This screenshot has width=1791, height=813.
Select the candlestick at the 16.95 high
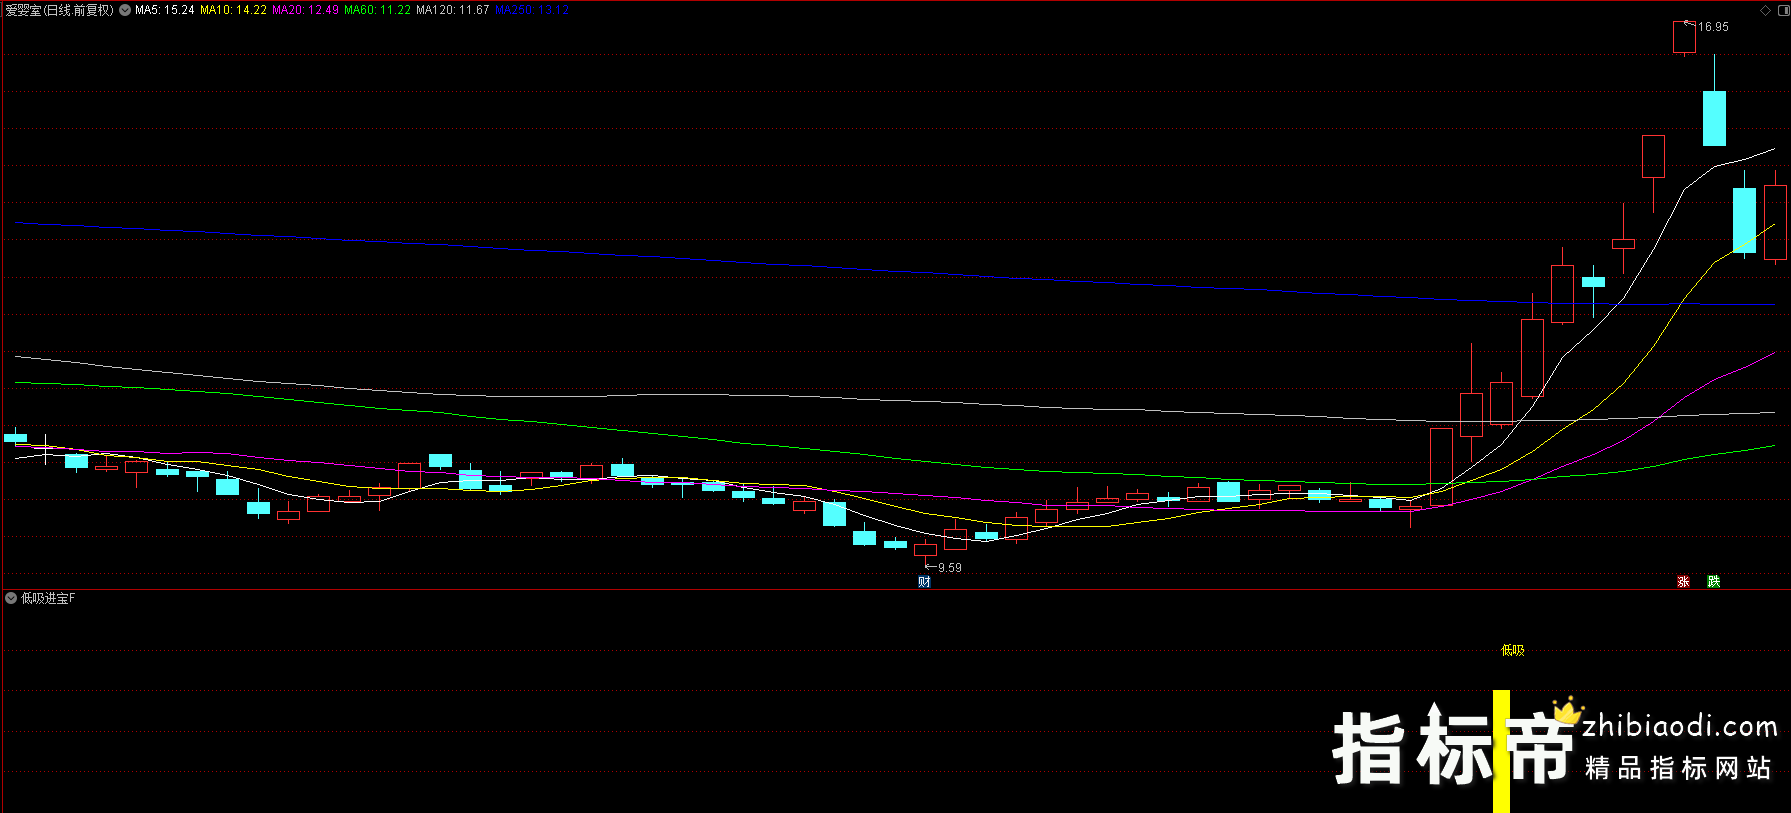[x=1684, y=37]
